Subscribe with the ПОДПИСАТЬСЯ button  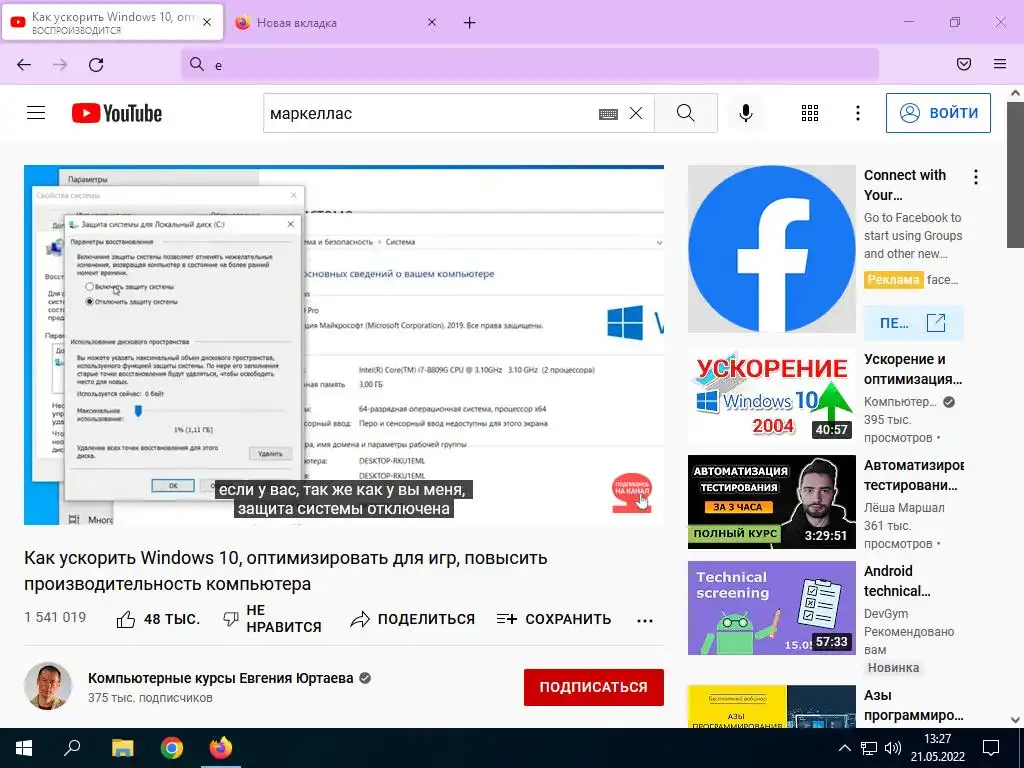(x=594, y=687)
